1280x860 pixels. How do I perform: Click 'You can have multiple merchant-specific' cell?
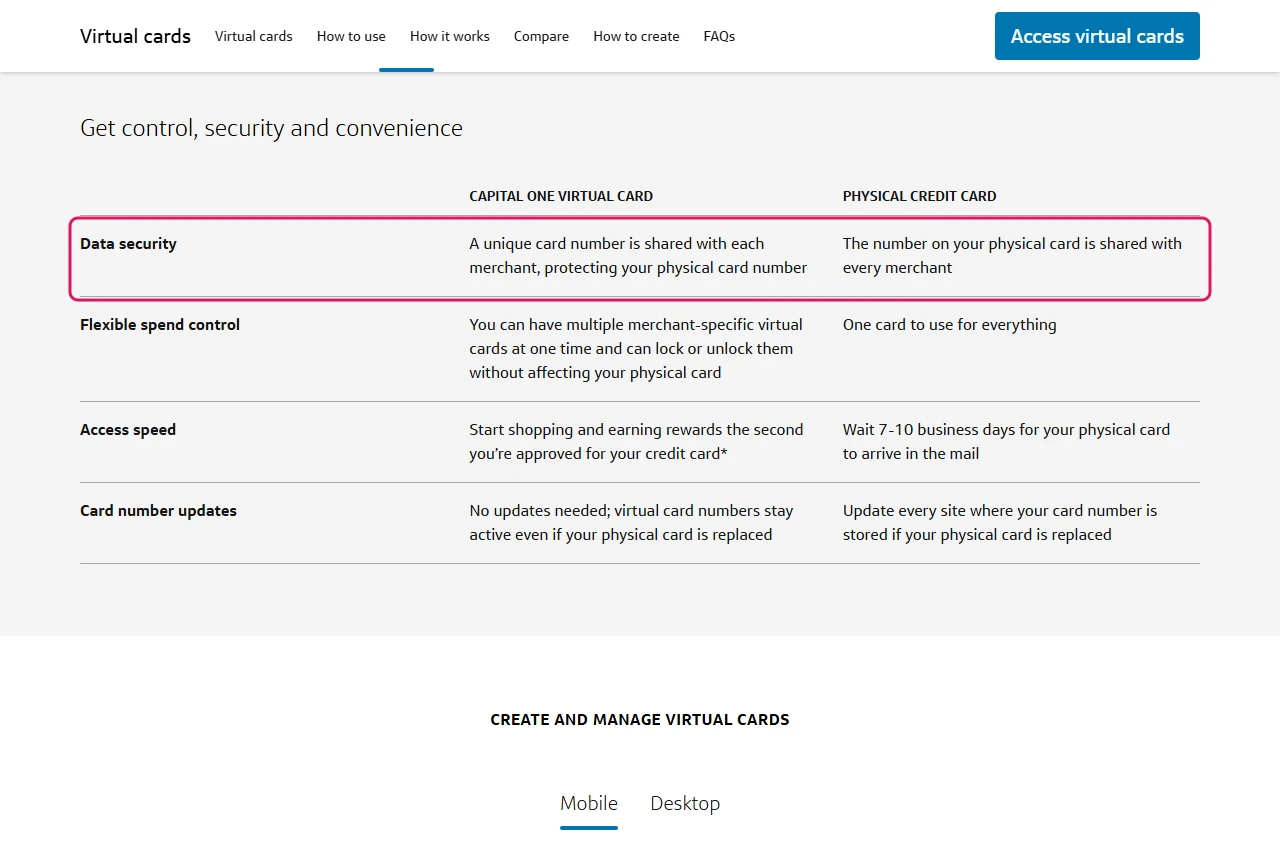[x=636, y=349]
